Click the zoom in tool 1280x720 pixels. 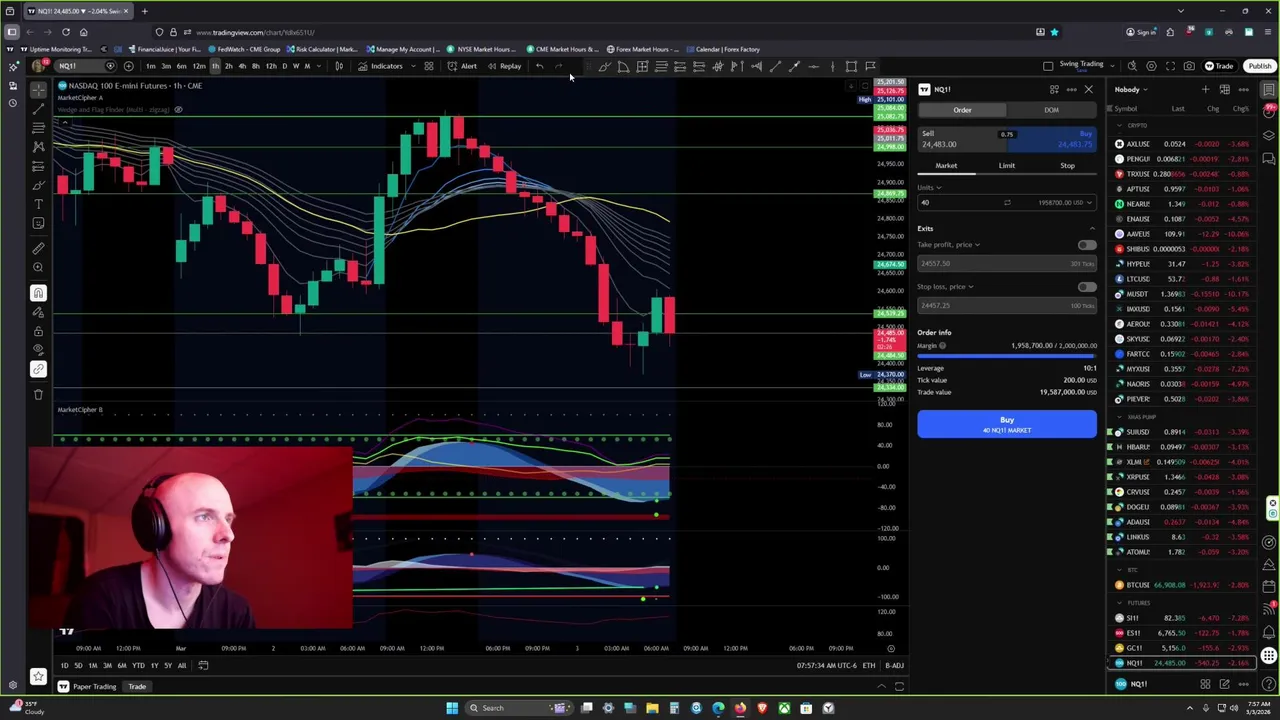[38, 267]
